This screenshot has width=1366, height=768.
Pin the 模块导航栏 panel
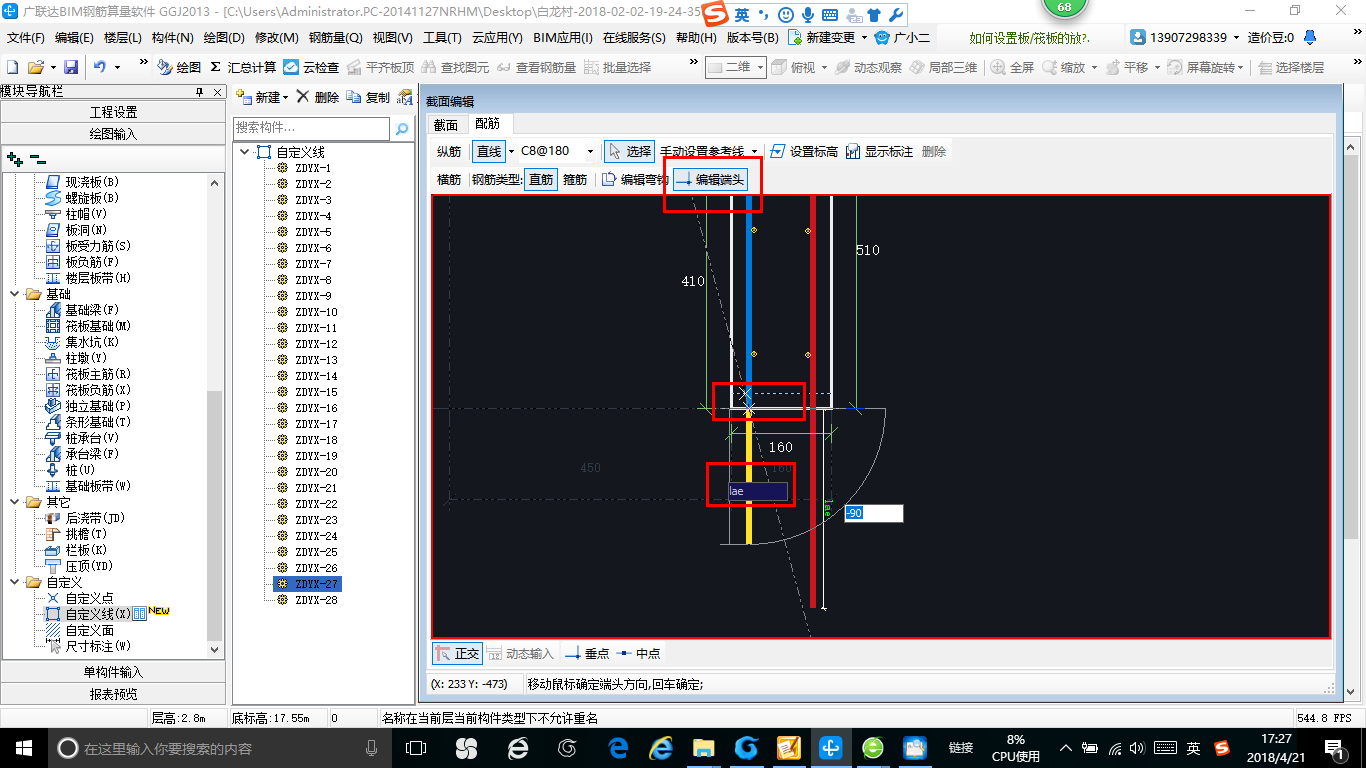[x=199, y=92]
